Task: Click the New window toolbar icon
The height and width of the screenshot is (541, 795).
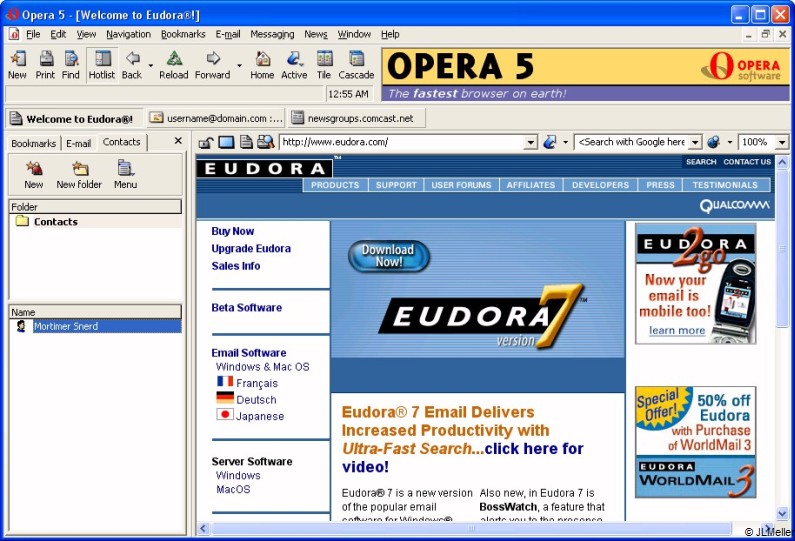Action: click(x=17, y=65)
